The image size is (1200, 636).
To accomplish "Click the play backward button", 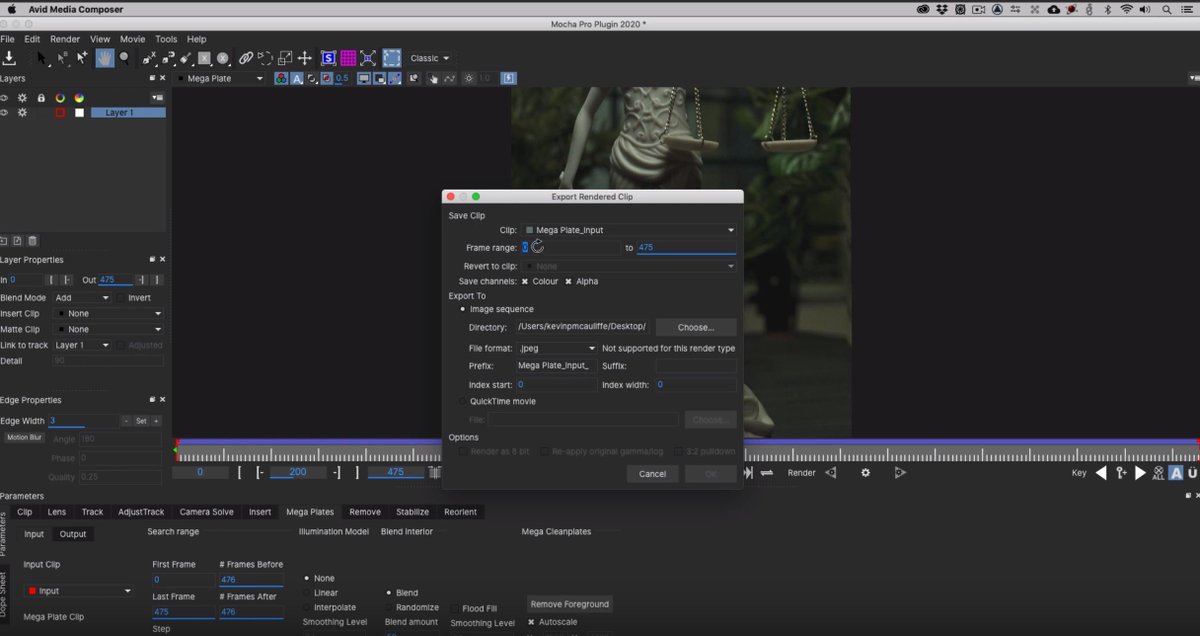I will click(x=1101, y=473).
